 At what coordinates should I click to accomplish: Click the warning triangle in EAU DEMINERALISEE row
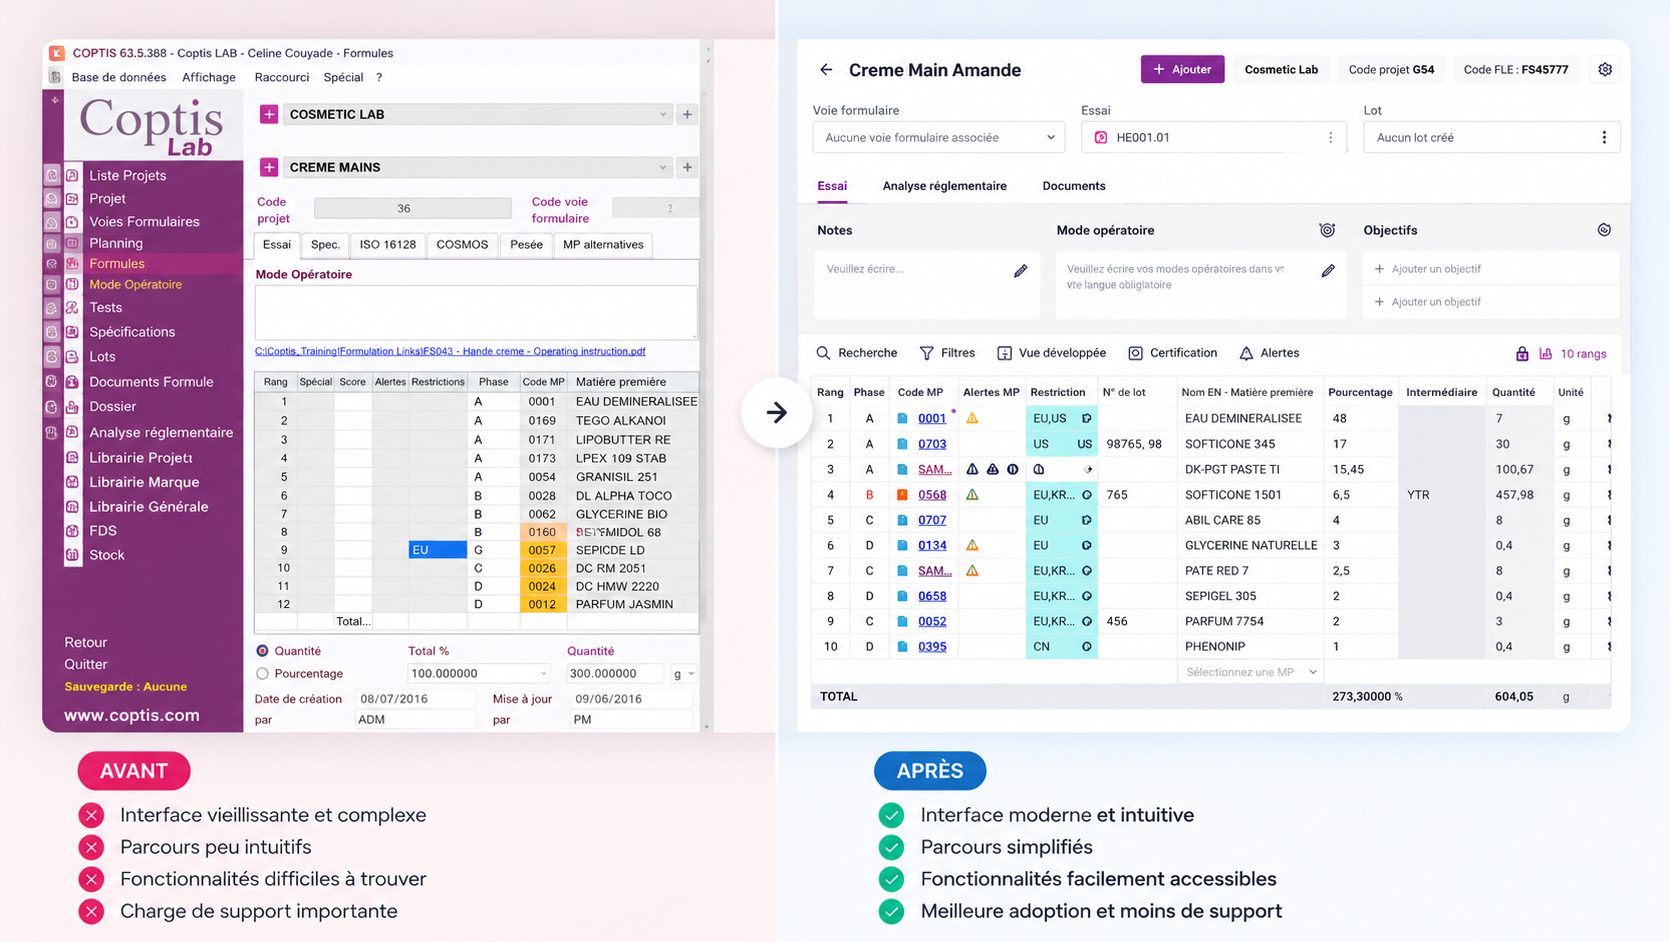(x=972, y=419)
